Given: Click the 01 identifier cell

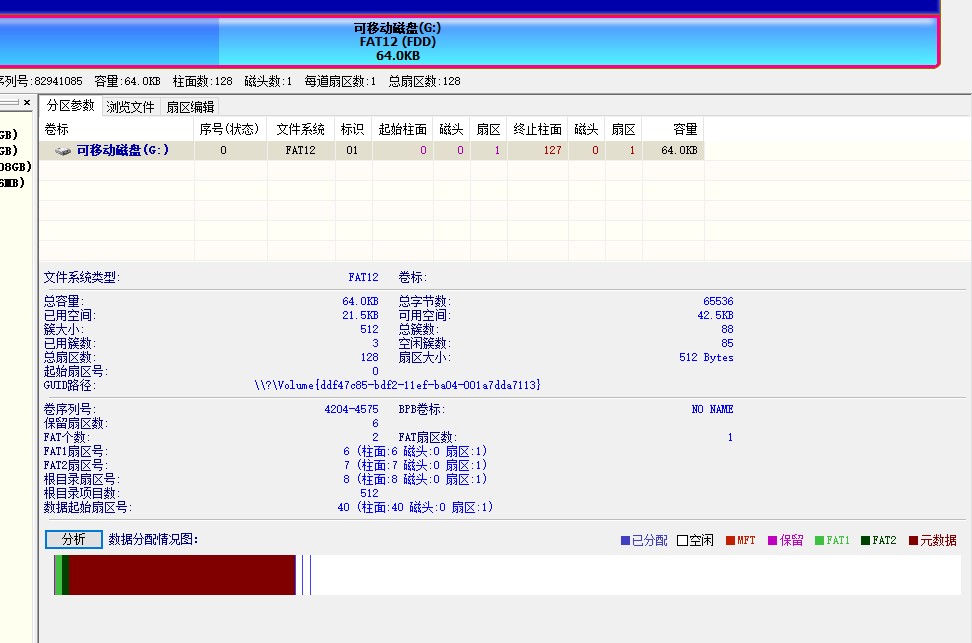Looking at the screenshot, I should click(352, 151).
